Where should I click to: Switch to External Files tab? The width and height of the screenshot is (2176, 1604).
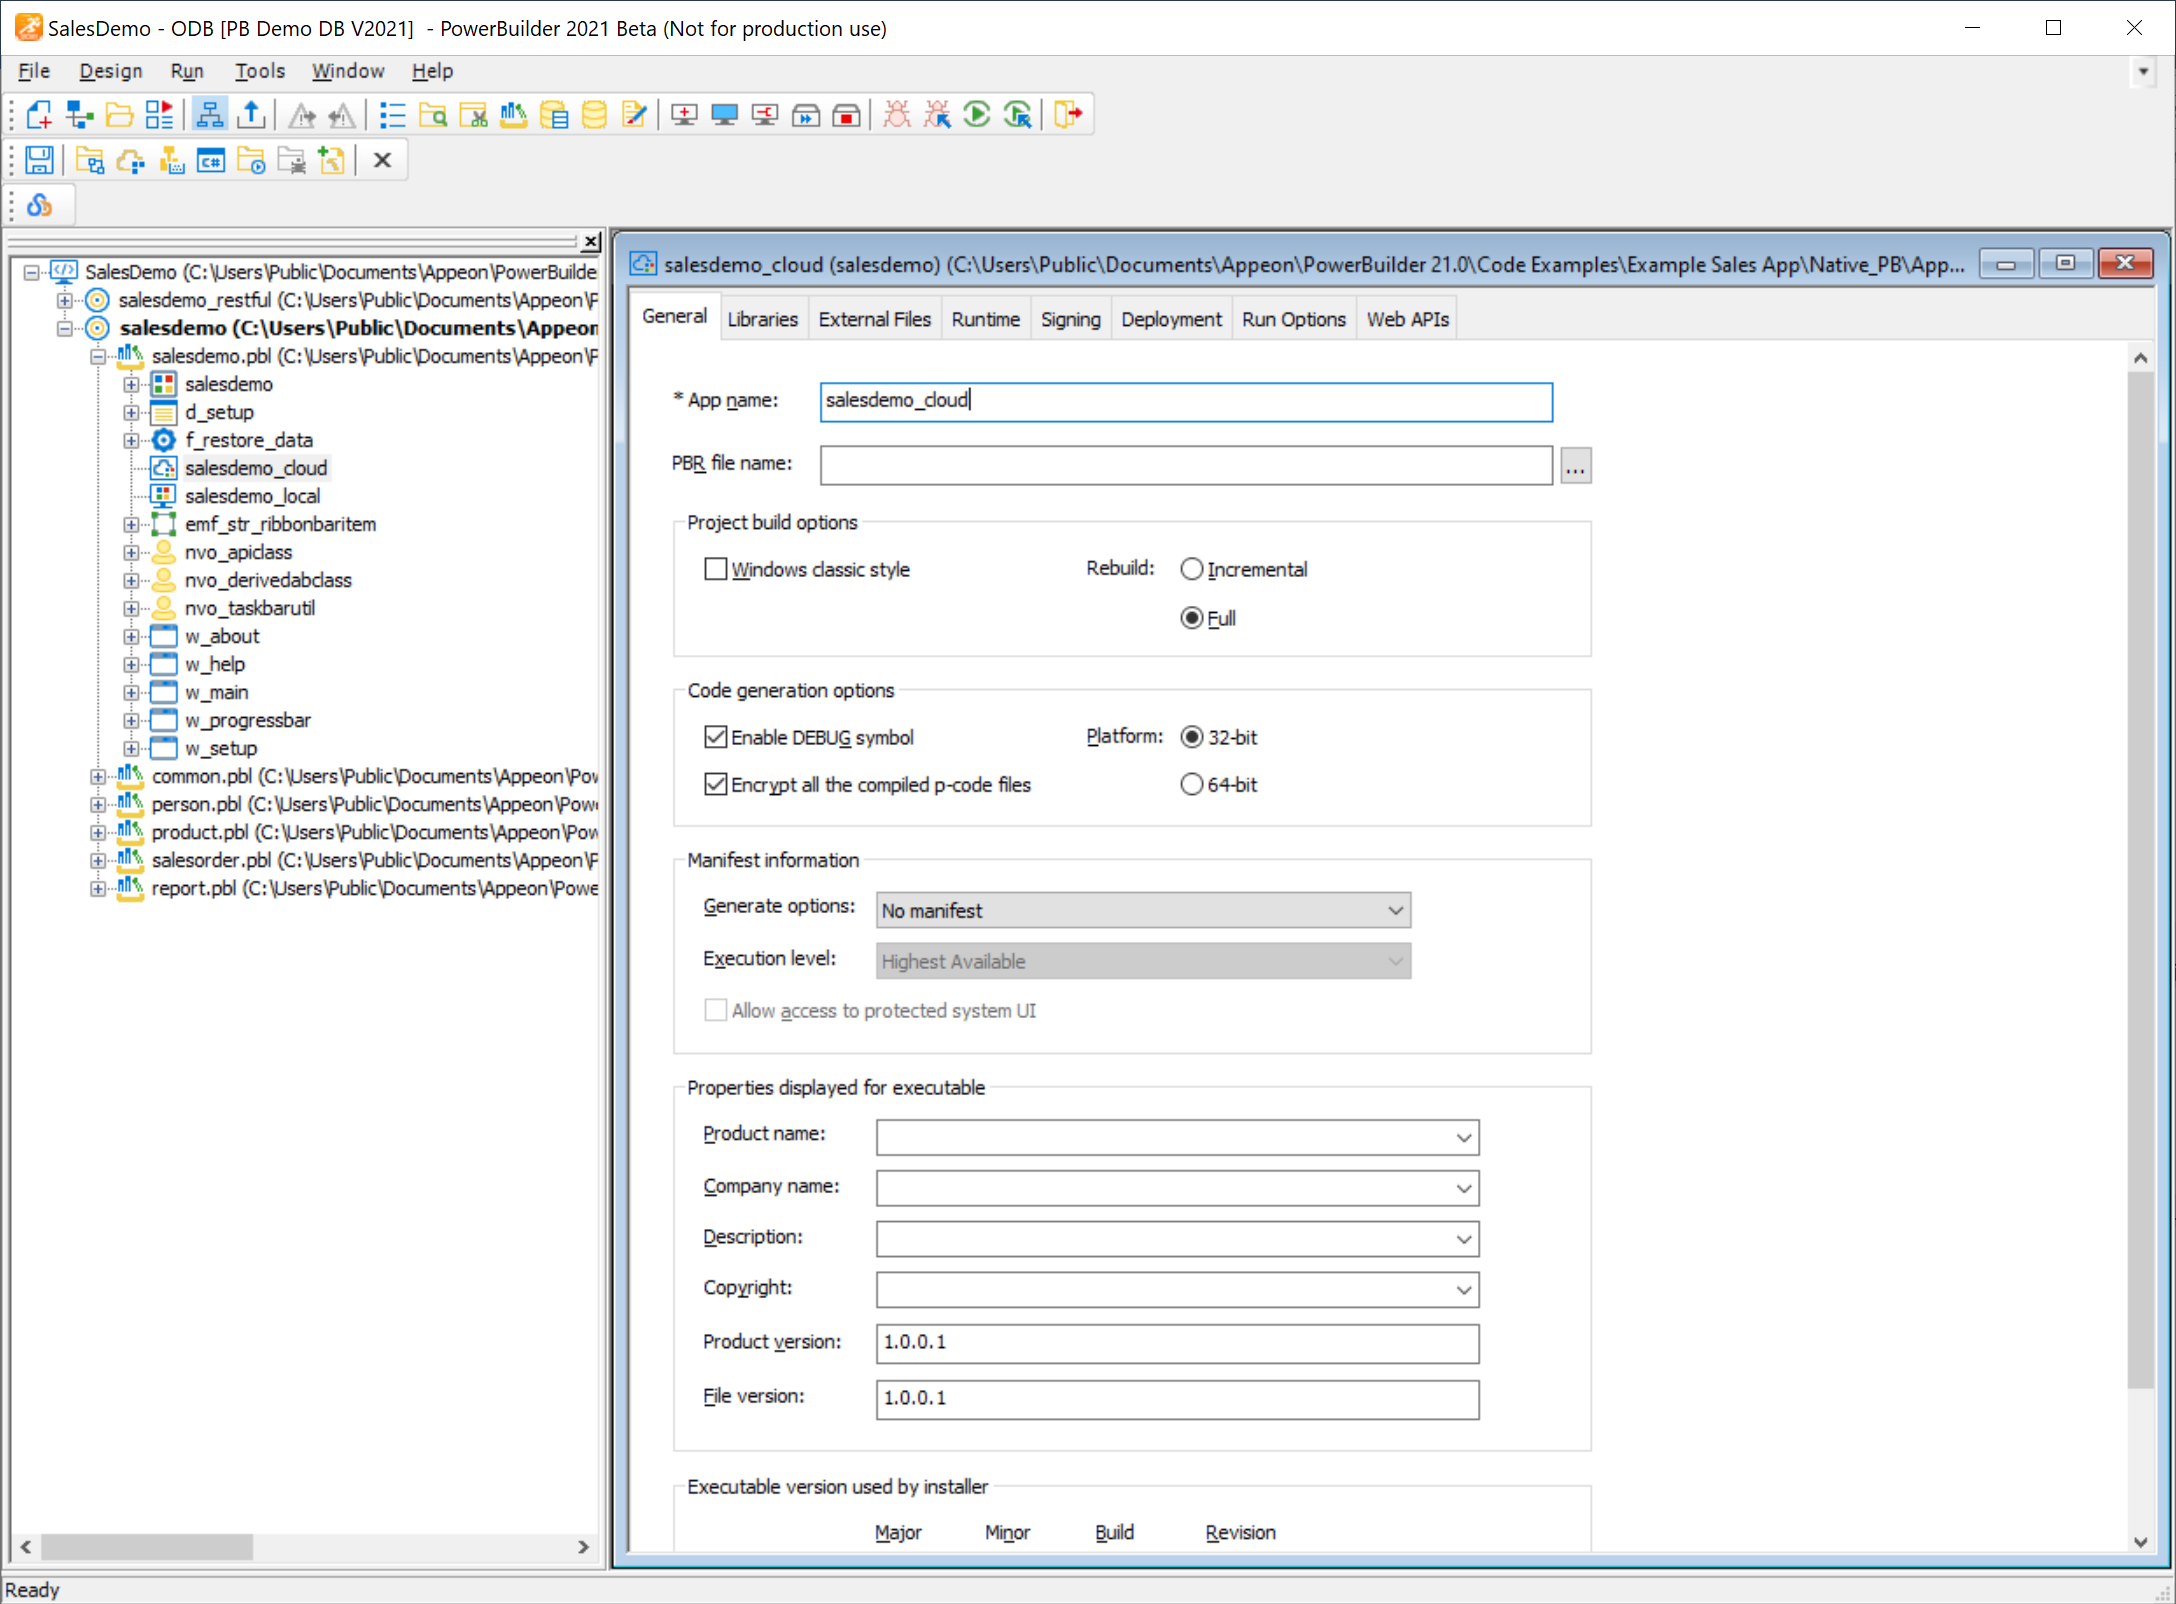[874, 319]
